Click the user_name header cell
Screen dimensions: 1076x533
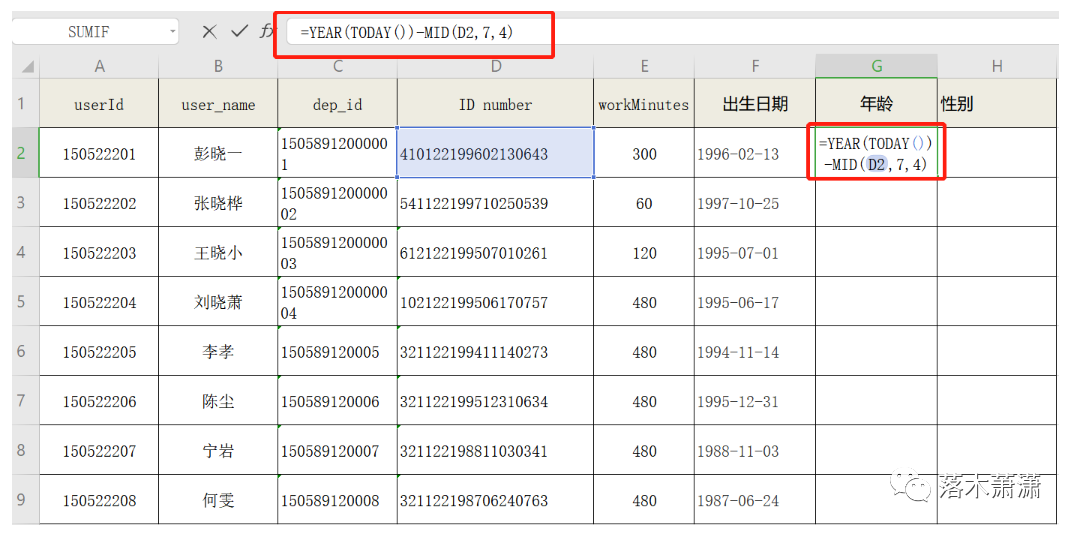218,104
